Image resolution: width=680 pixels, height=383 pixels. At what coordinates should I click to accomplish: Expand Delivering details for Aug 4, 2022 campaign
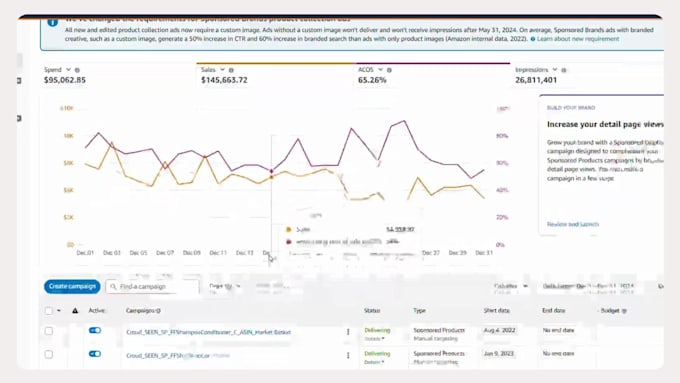coord(374,338)
